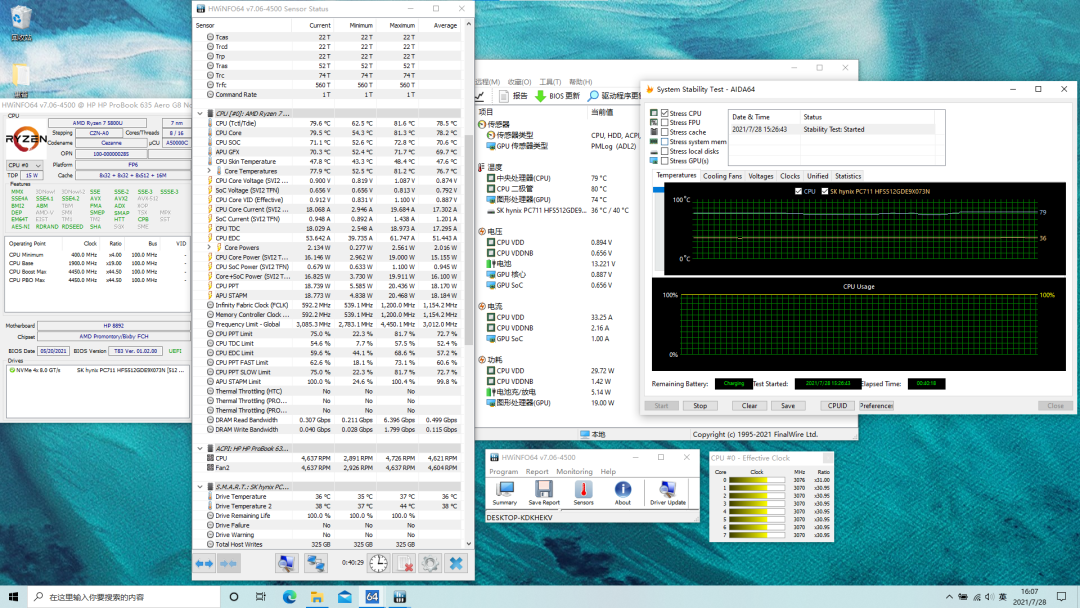The image size is (1080, 608).
Task: Expand the Core Powers sensor row
Action: (x=209, y=247)
